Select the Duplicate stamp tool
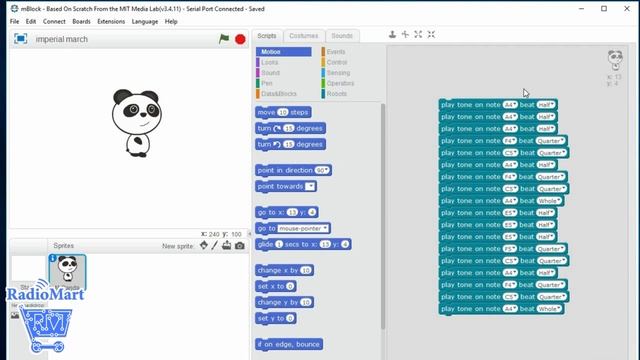The image size is (640, 360). click(x=392, y=34)
